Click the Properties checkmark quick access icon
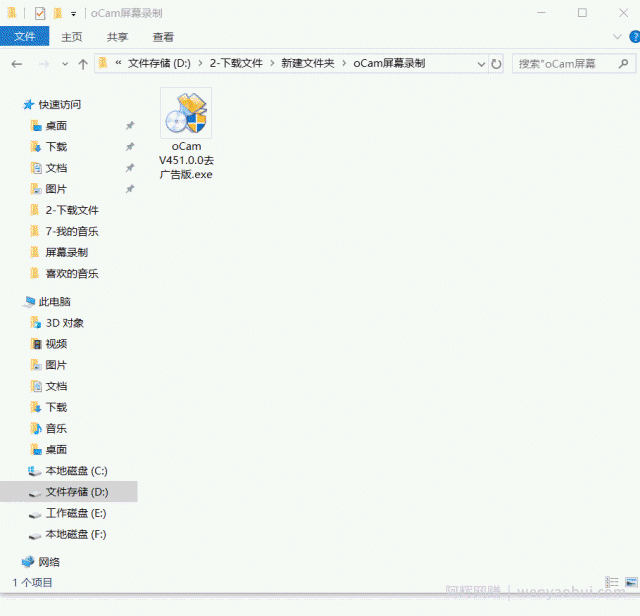The height and width of the screenshot is (616, 640). point(40,13)
